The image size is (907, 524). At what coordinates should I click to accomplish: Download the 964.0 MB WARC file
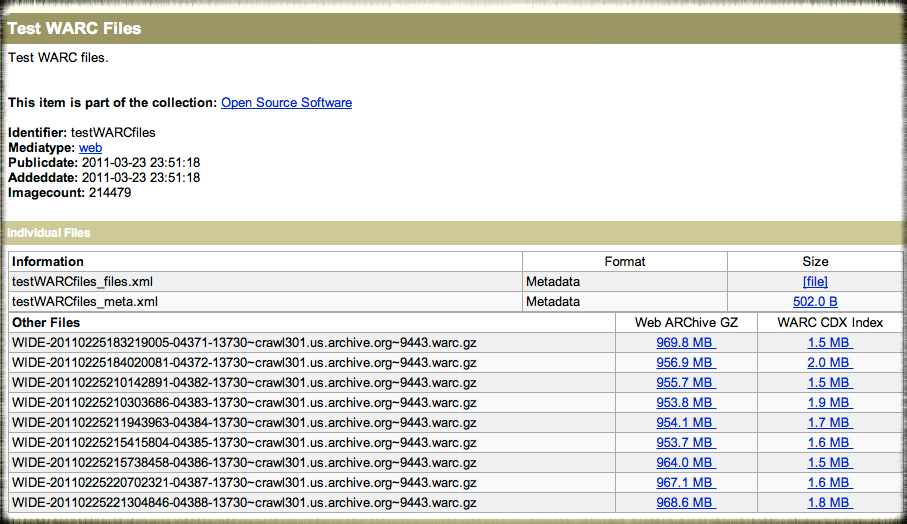(x=686, y=463)
